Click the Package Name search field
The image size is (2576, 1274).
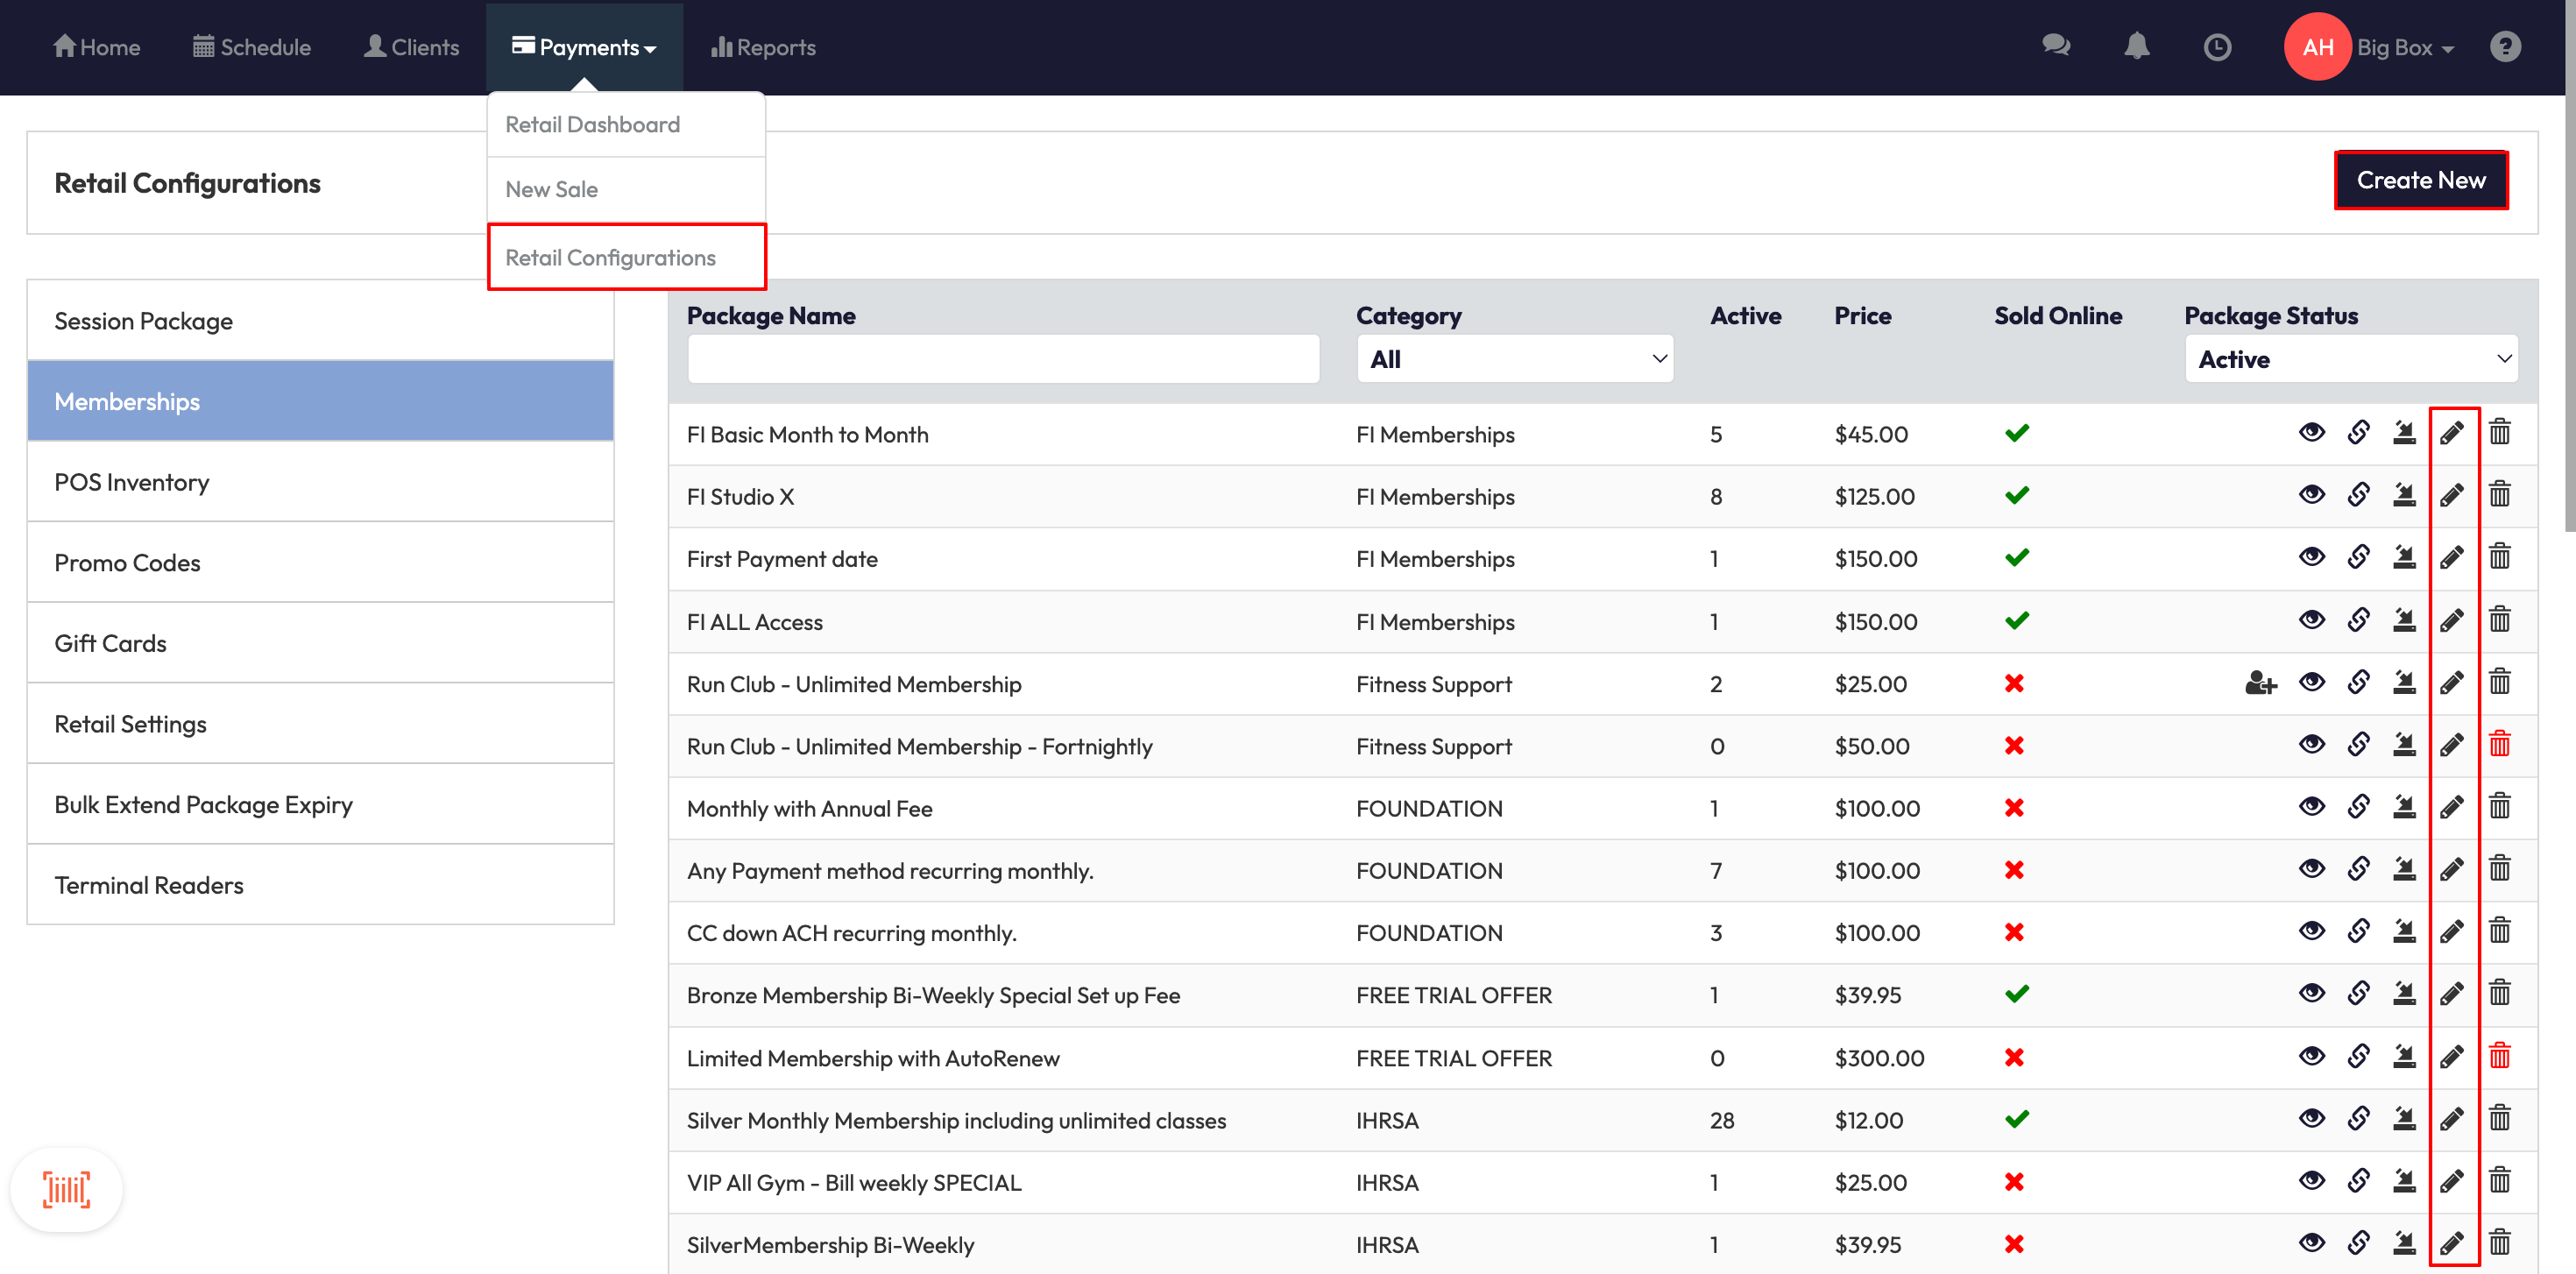[x=1003, y=359]
